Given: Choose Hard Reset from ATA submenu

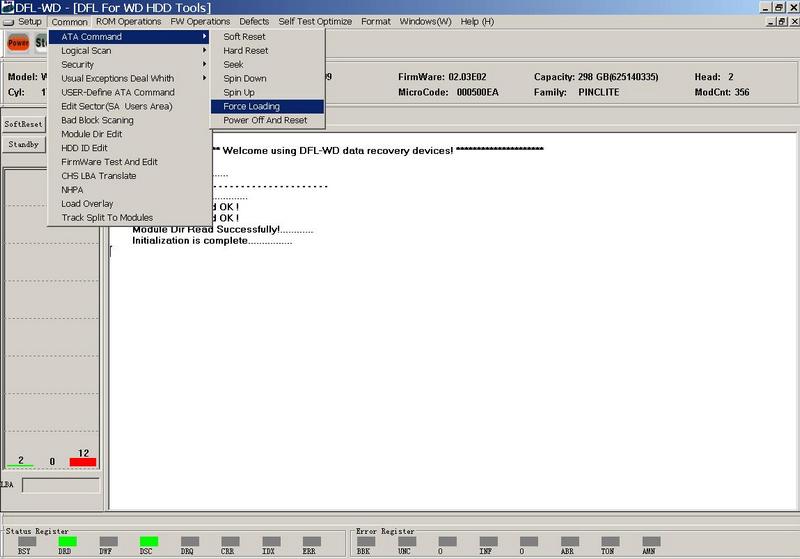Looking at the screenshot, I should point(267,50).
